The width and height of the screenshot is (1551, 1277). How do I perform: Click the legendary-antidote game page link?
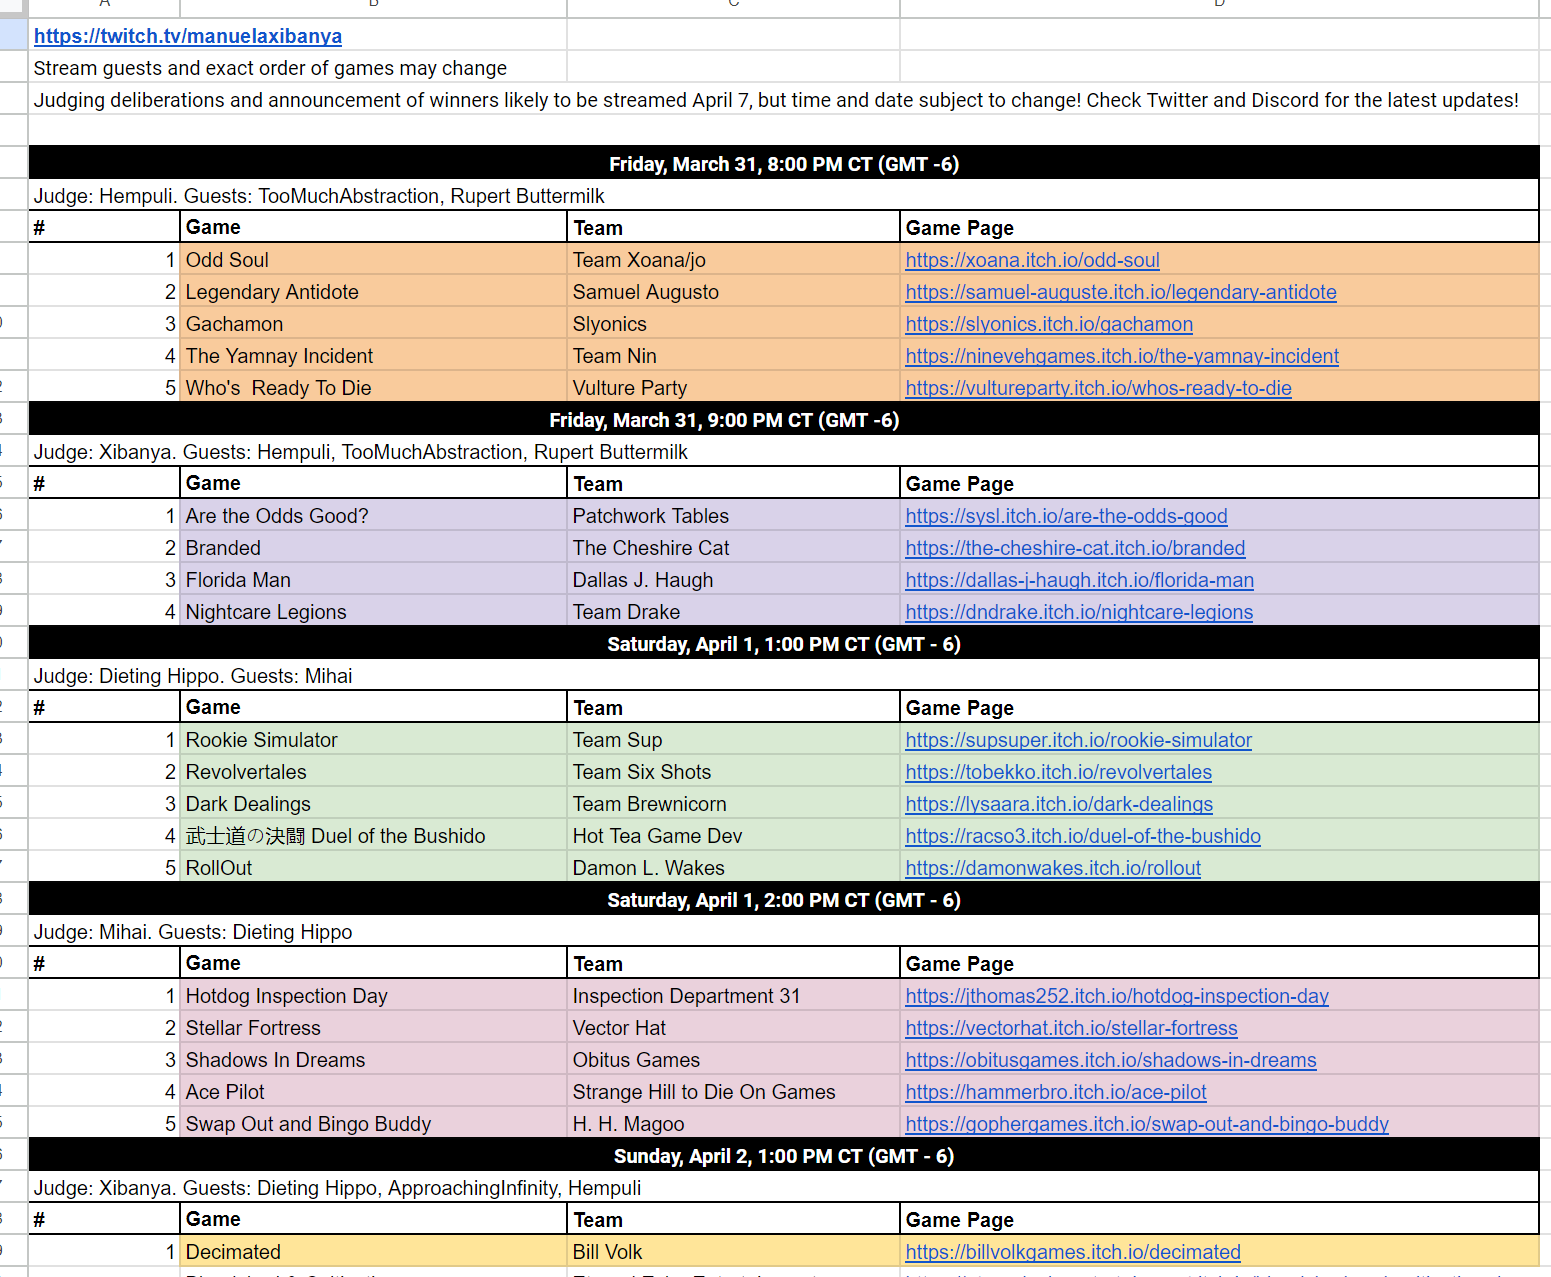click(1120, 293)
